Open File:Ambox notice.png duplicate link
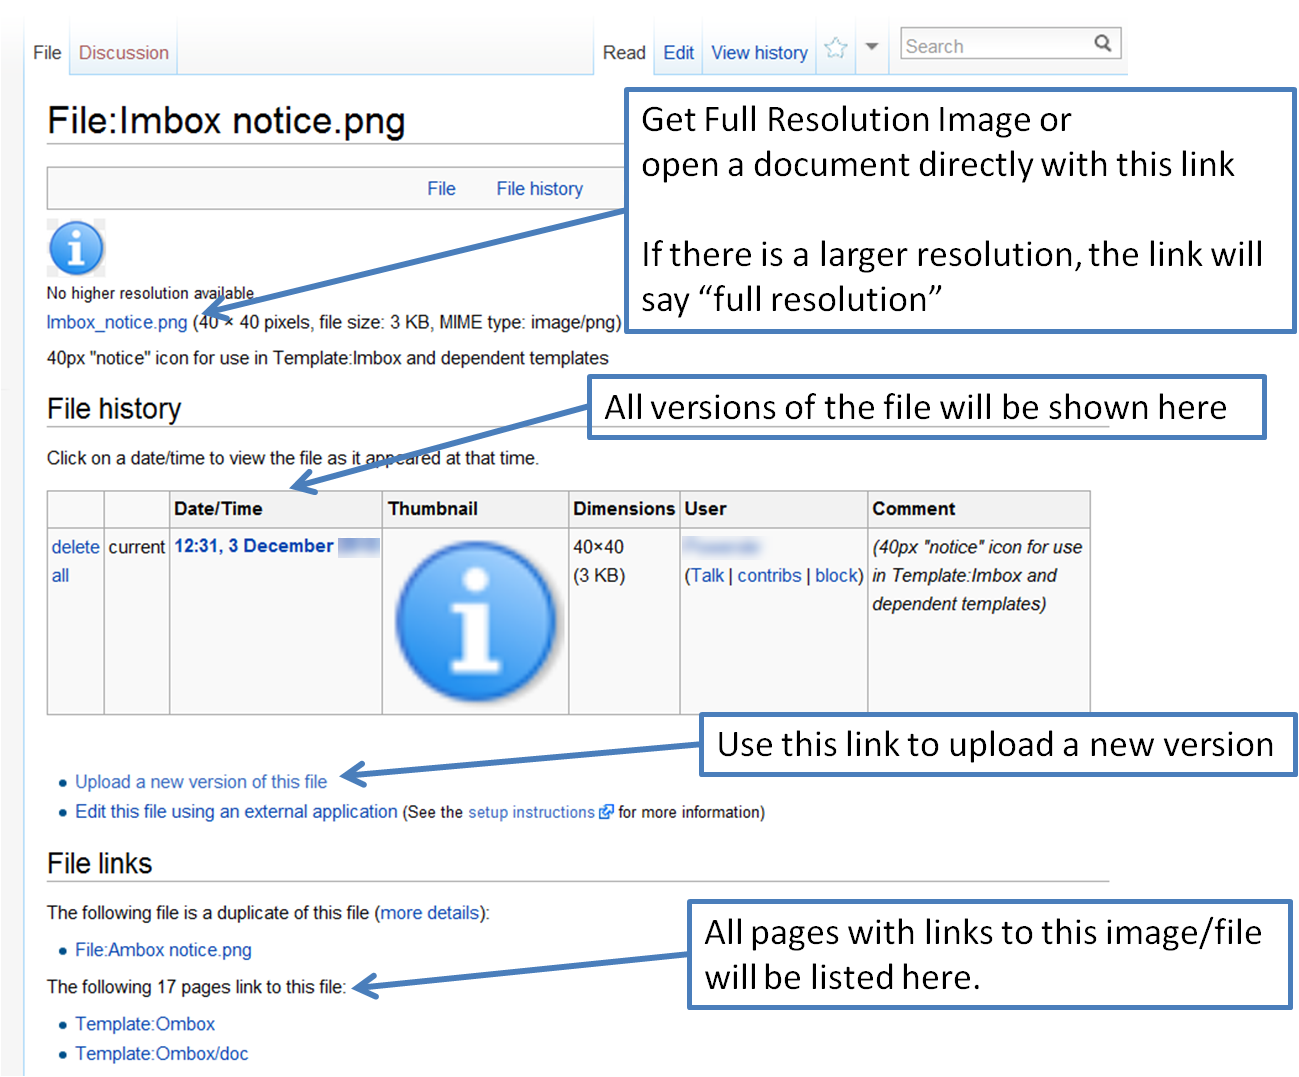 (x=163, y=950)
